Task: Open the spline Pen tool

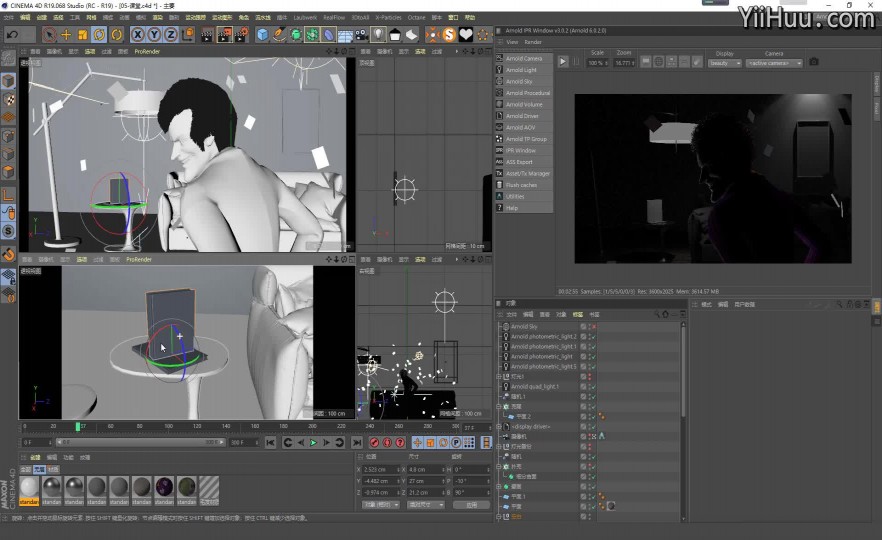Action: (279, 35)
